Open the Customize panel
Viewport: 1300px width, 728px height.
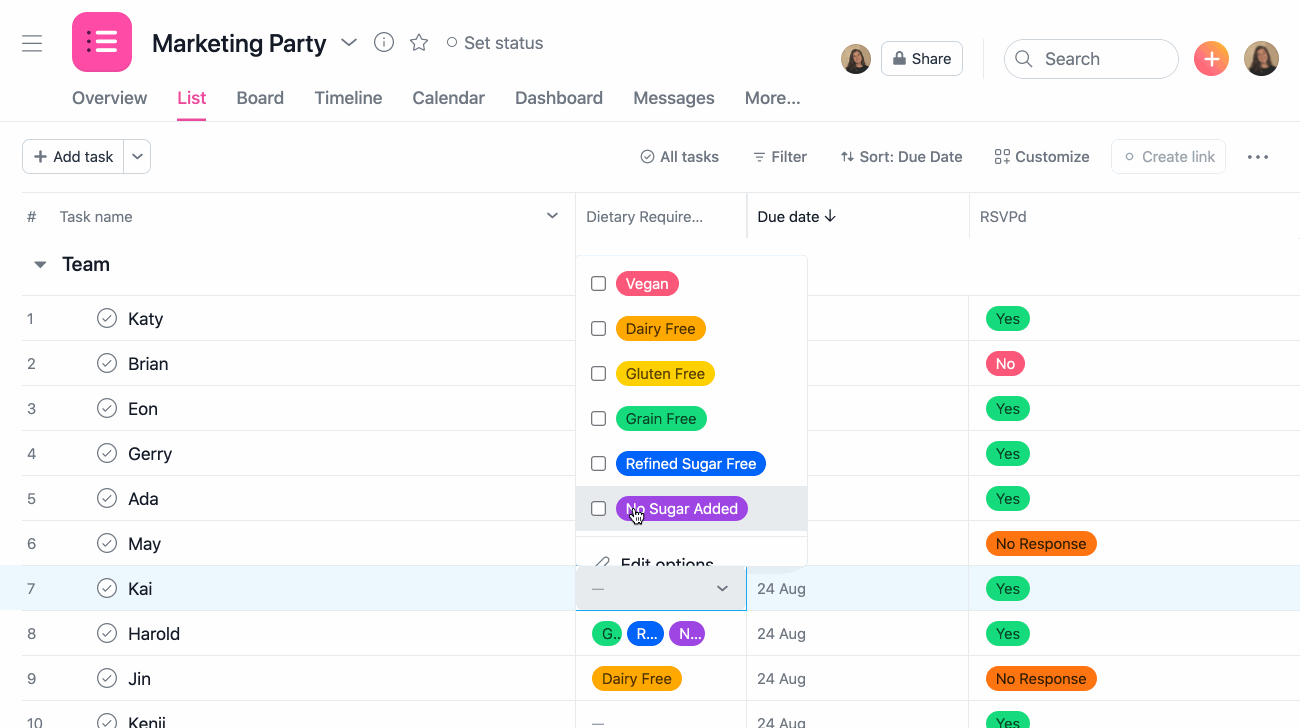click(1041, 156)
